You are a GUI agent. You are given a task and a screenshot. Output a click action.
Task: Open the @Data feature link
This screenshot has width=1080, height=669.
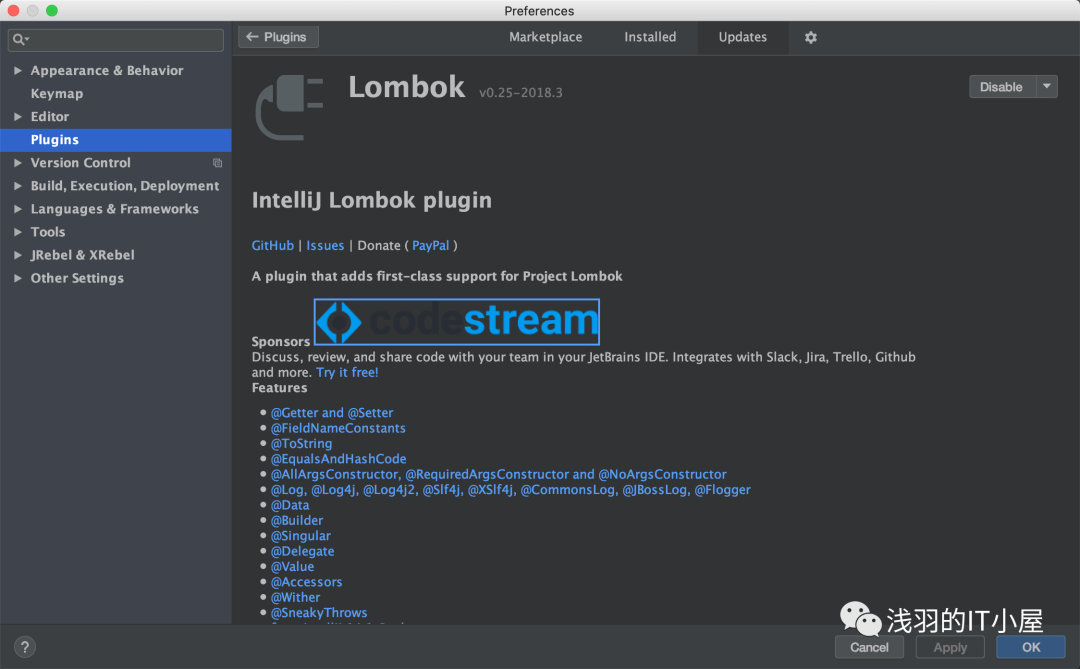(x=290, y=505)
